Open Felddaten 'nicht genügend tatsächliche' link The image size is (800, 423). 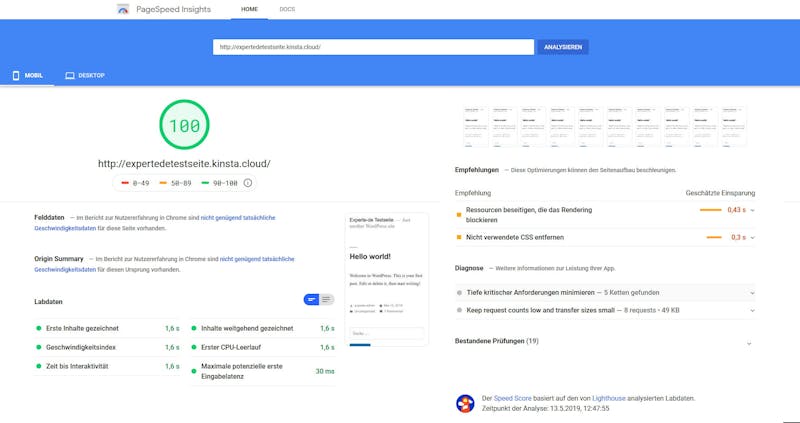pyautogui.click(x=238, y=218)
